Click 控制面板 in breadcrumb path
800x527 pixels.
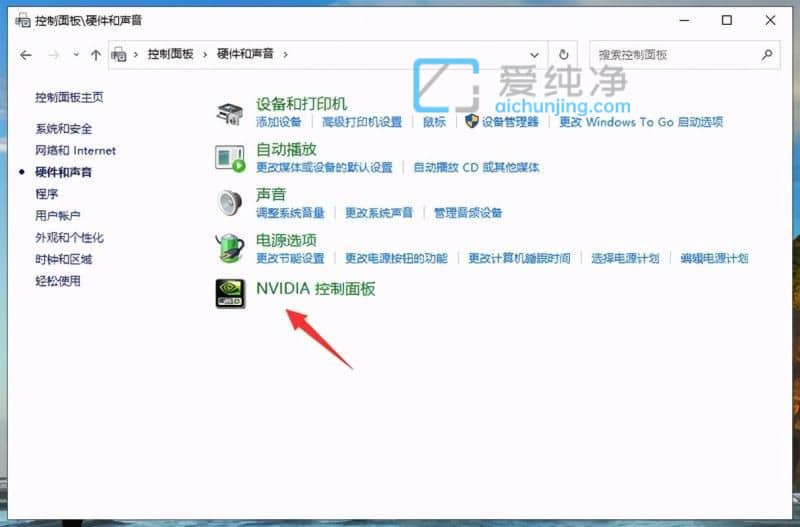pyautogui.click(x=170, y=54)
